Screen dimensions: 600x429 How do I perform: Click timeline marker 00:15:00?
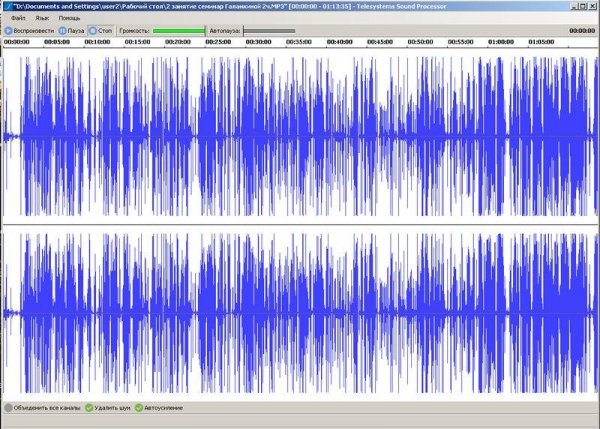coord(137,42)
